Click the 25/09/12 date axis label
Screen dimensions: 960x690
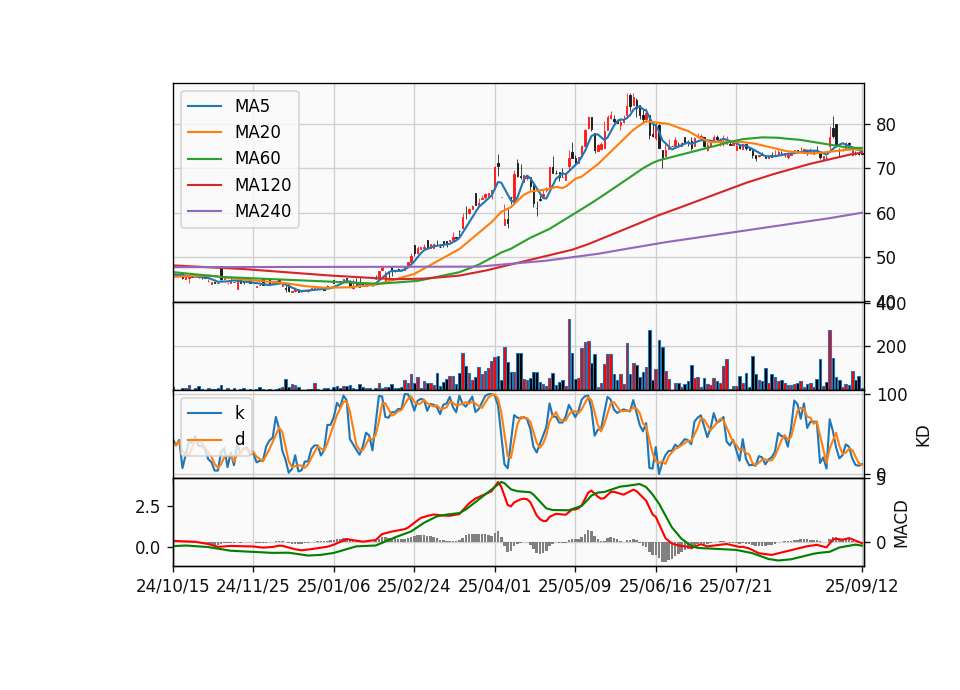pos(861,586)
